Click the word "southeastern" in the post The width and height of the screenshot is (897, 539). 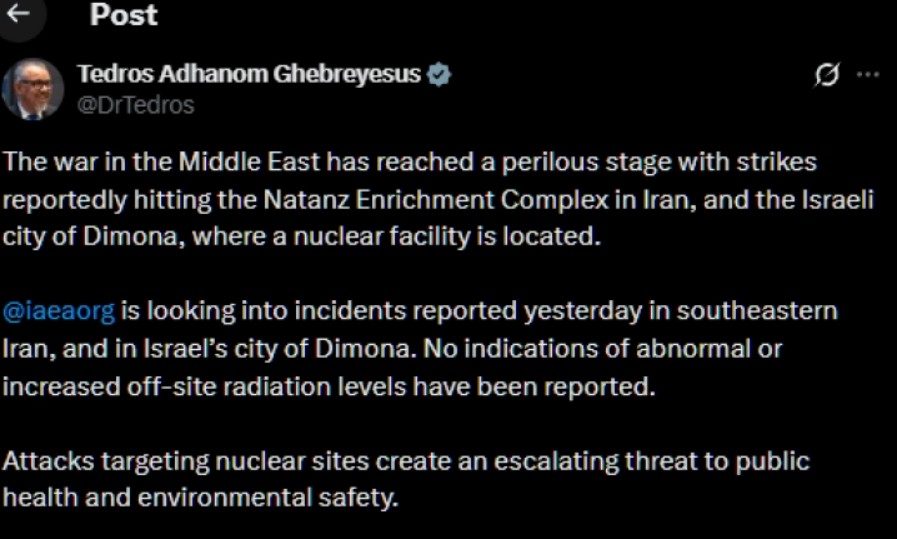(x=757, y=311)
